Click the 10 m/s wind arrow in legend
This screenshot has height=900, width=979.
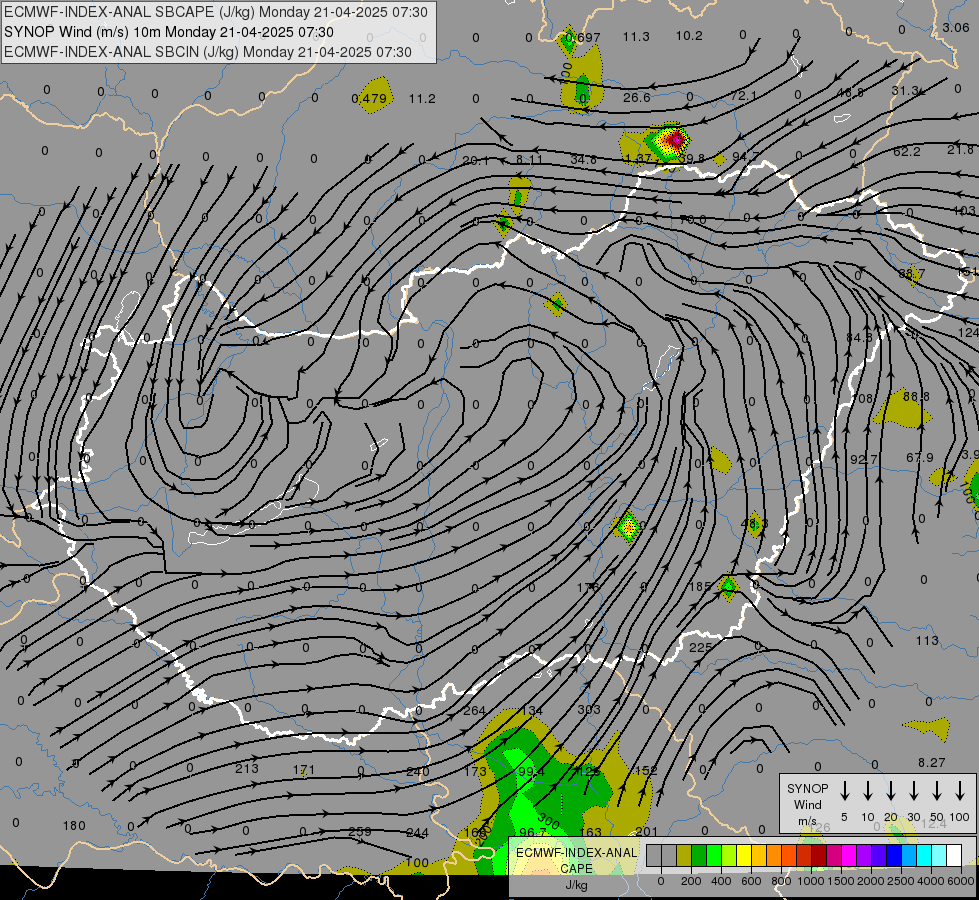(x=868, y=791)
